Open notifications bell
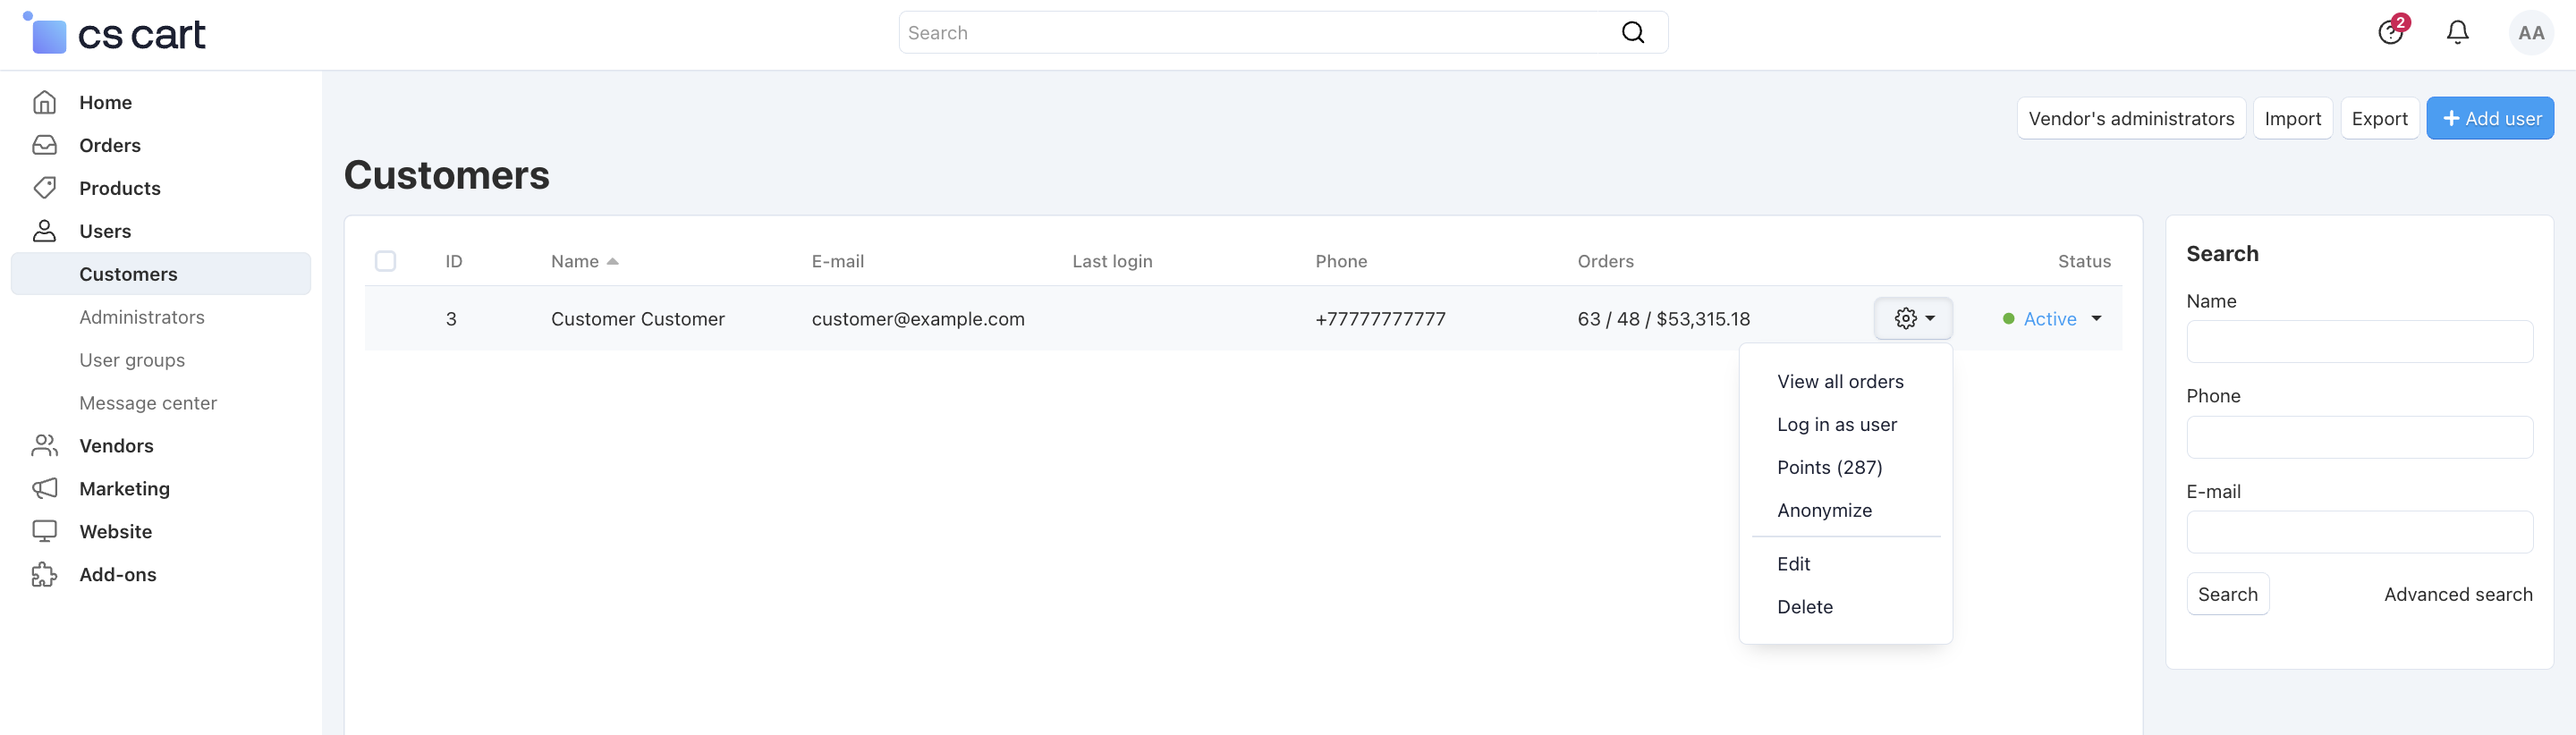The height and width of the screenshot is (735, 2576). pyautogui.click(x=2457, y=32)
